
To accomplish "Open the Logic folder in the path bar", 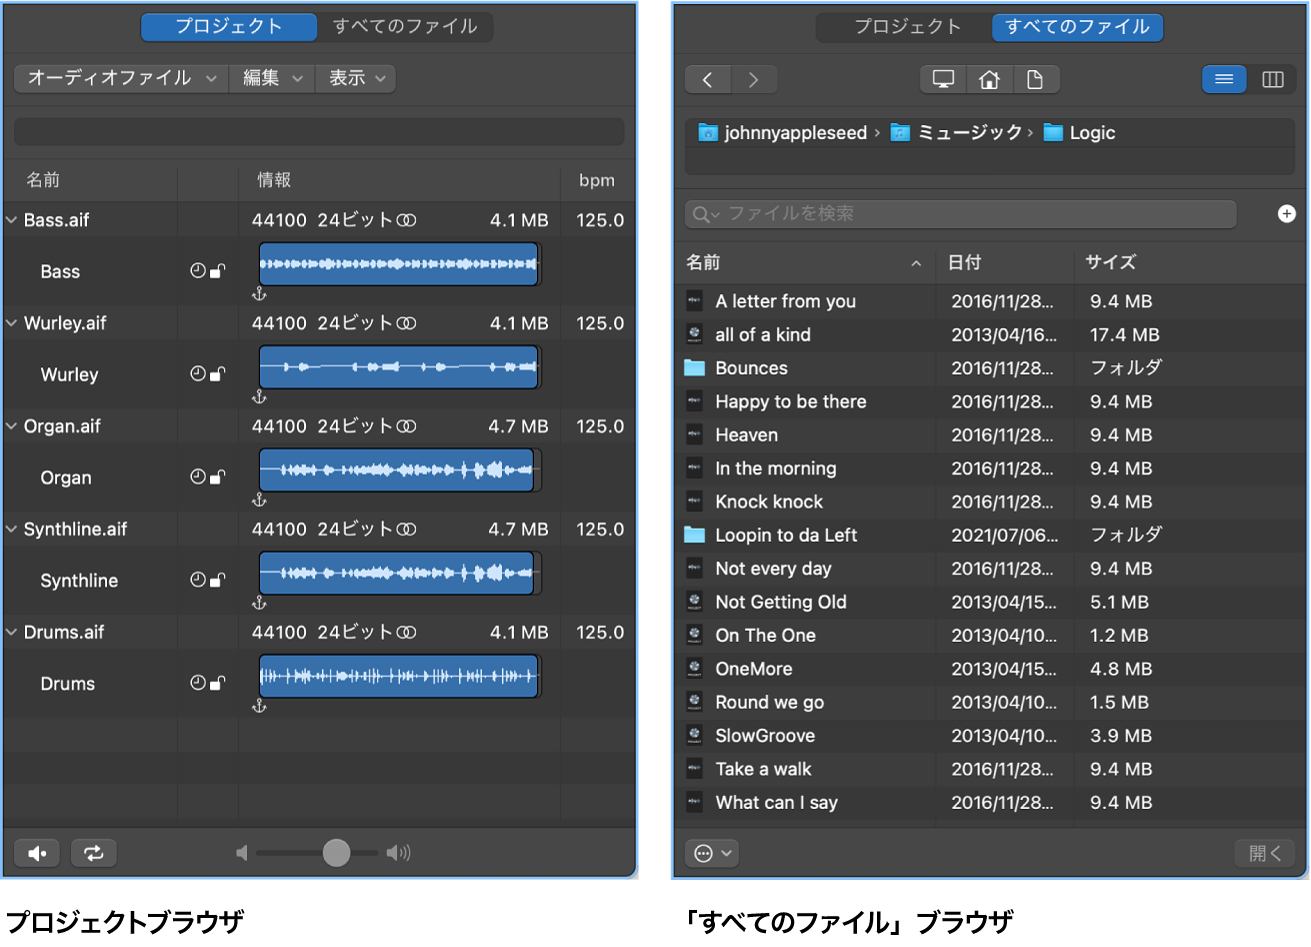I will (1092, 132).
